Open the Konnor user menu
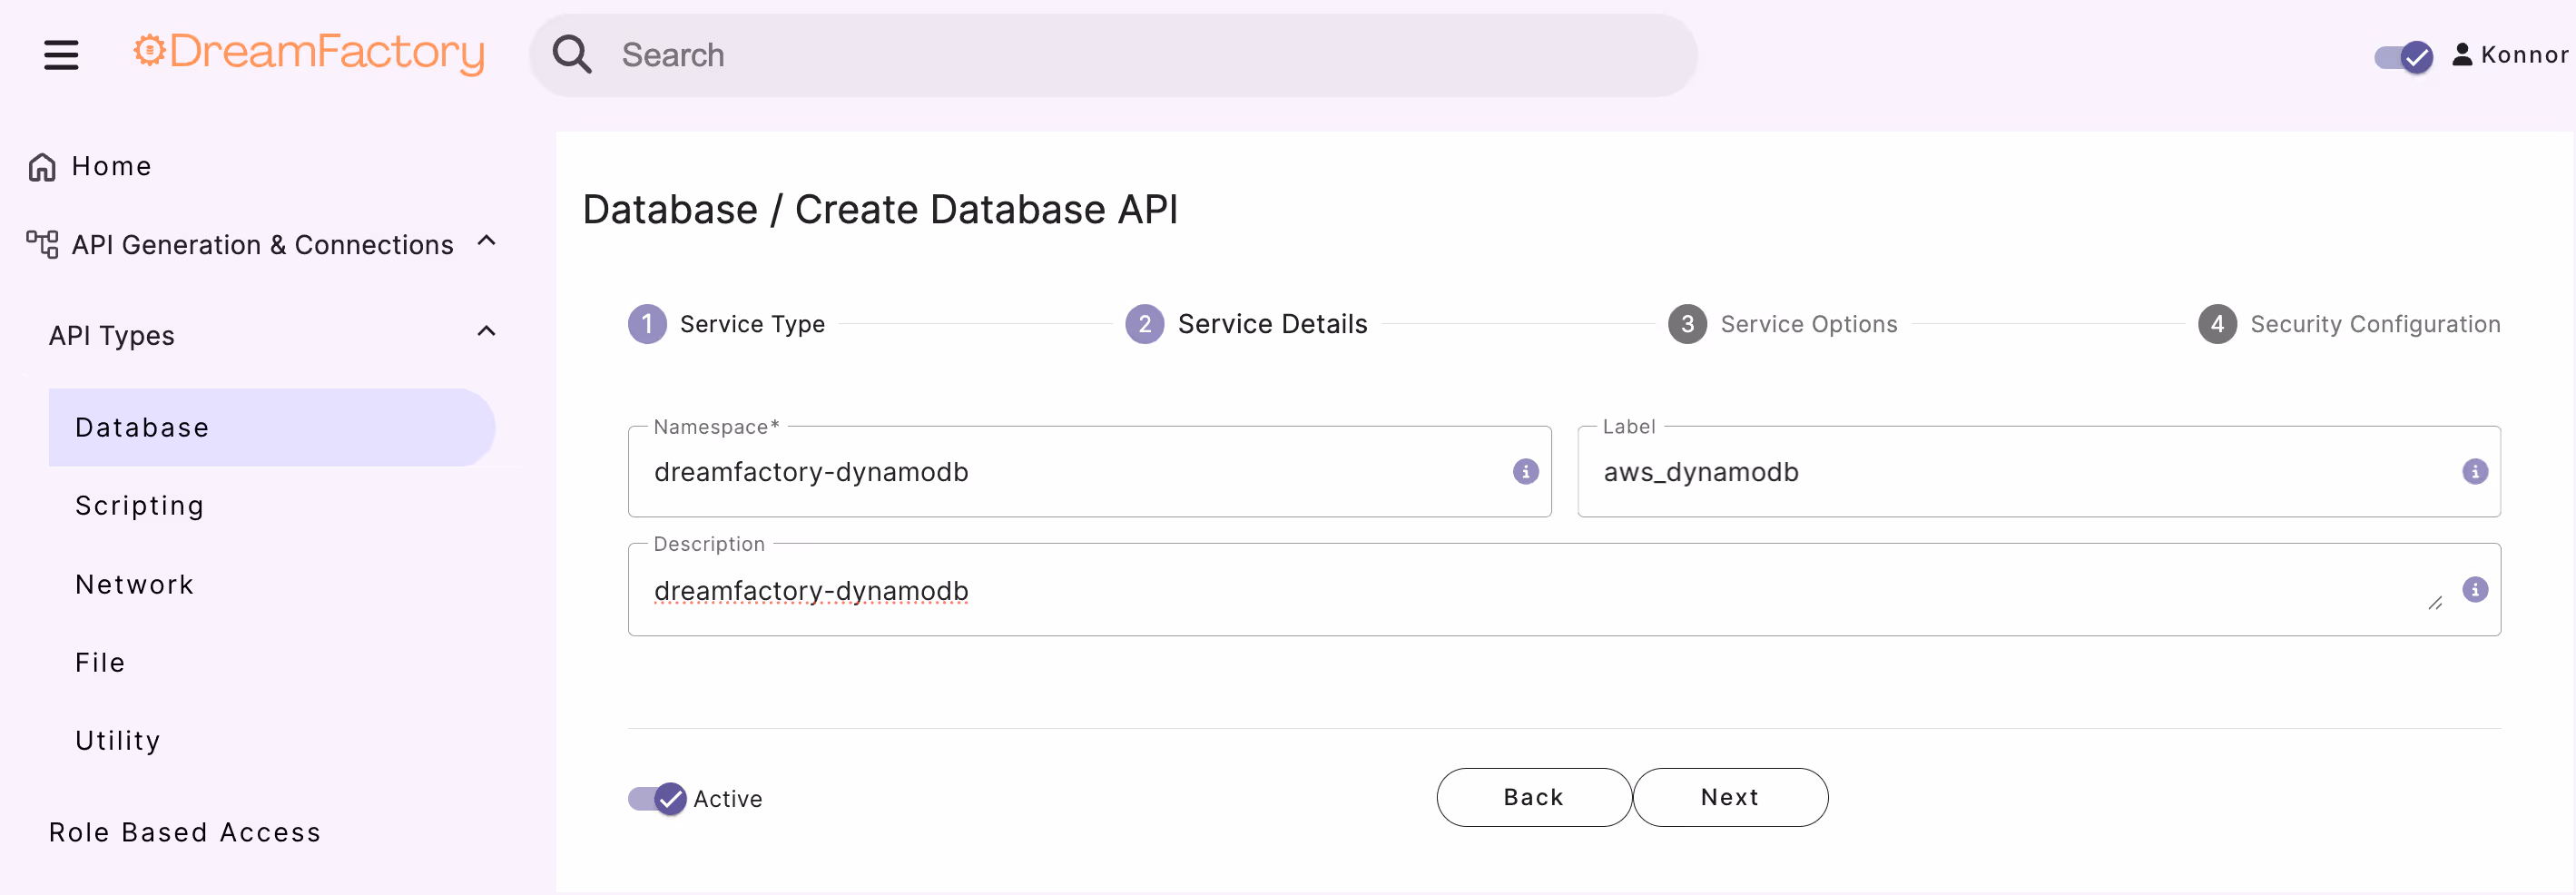Screen dimensions: 2576x895 tap(2509, 55)
